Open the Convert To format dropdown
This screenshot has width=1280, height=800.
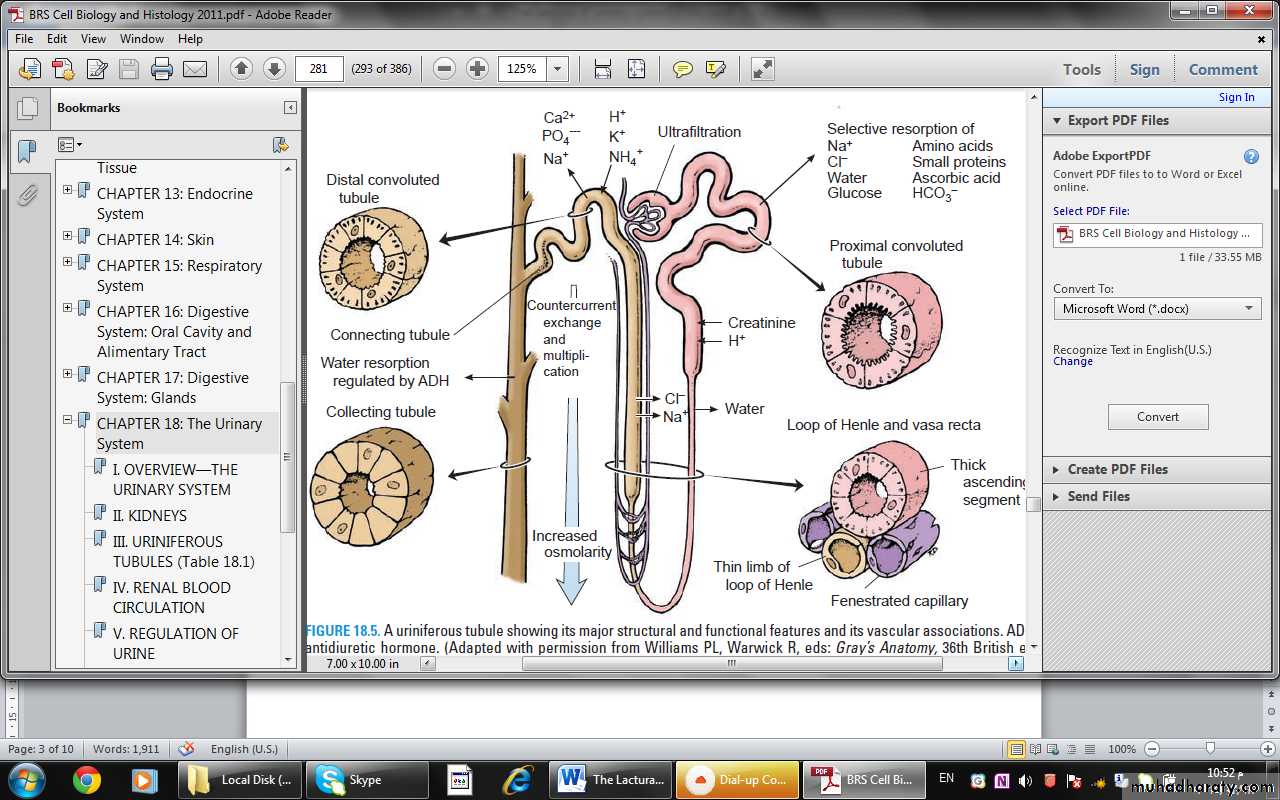[x=1157, y=309]
